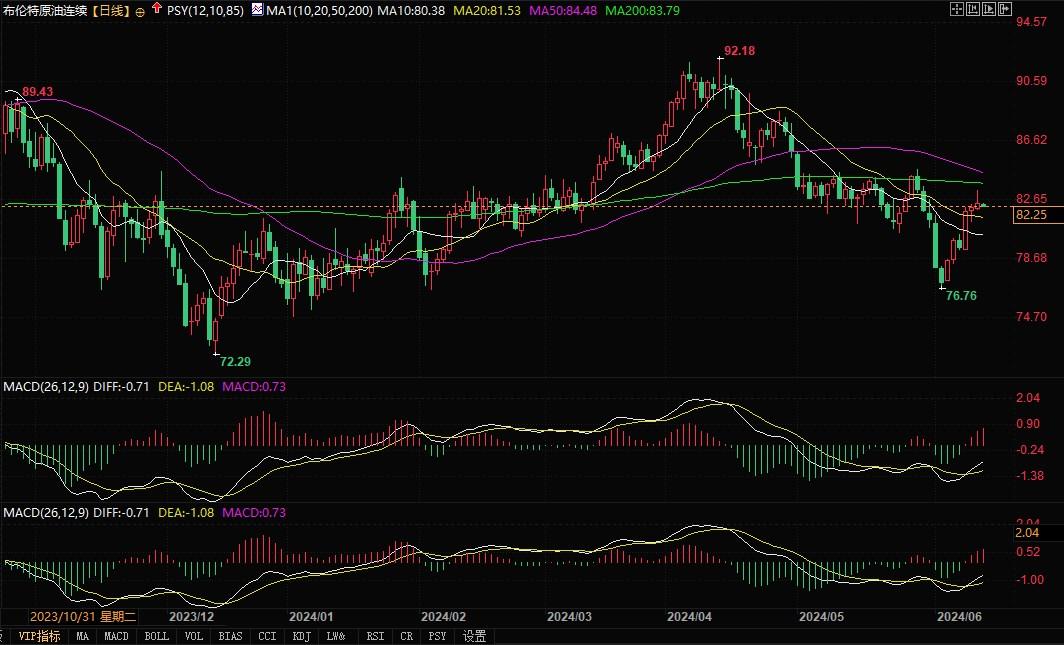
Task: Click the circled-plus icon after 日线
Action: click(138, 10)
